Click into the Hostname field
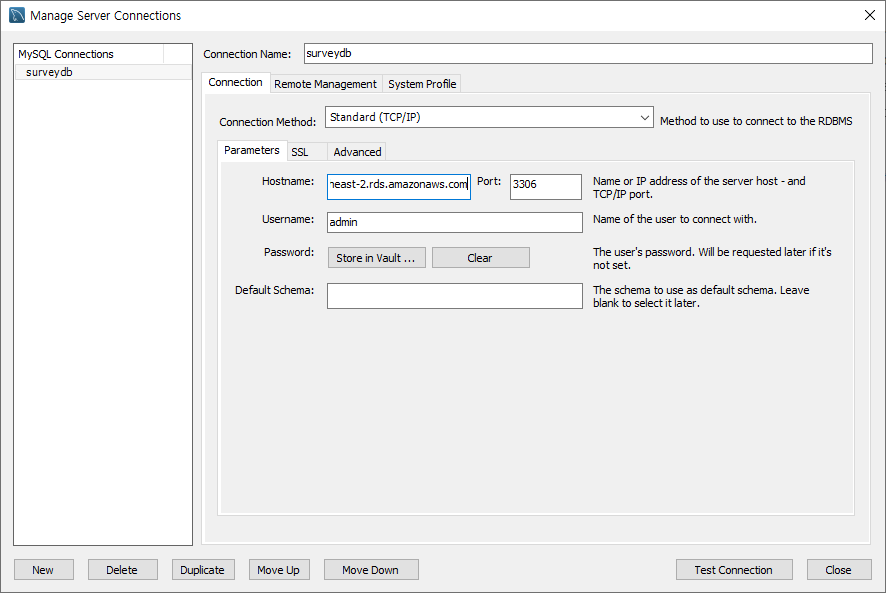Screen dimensions: 886x593 (x=399, y=187)
